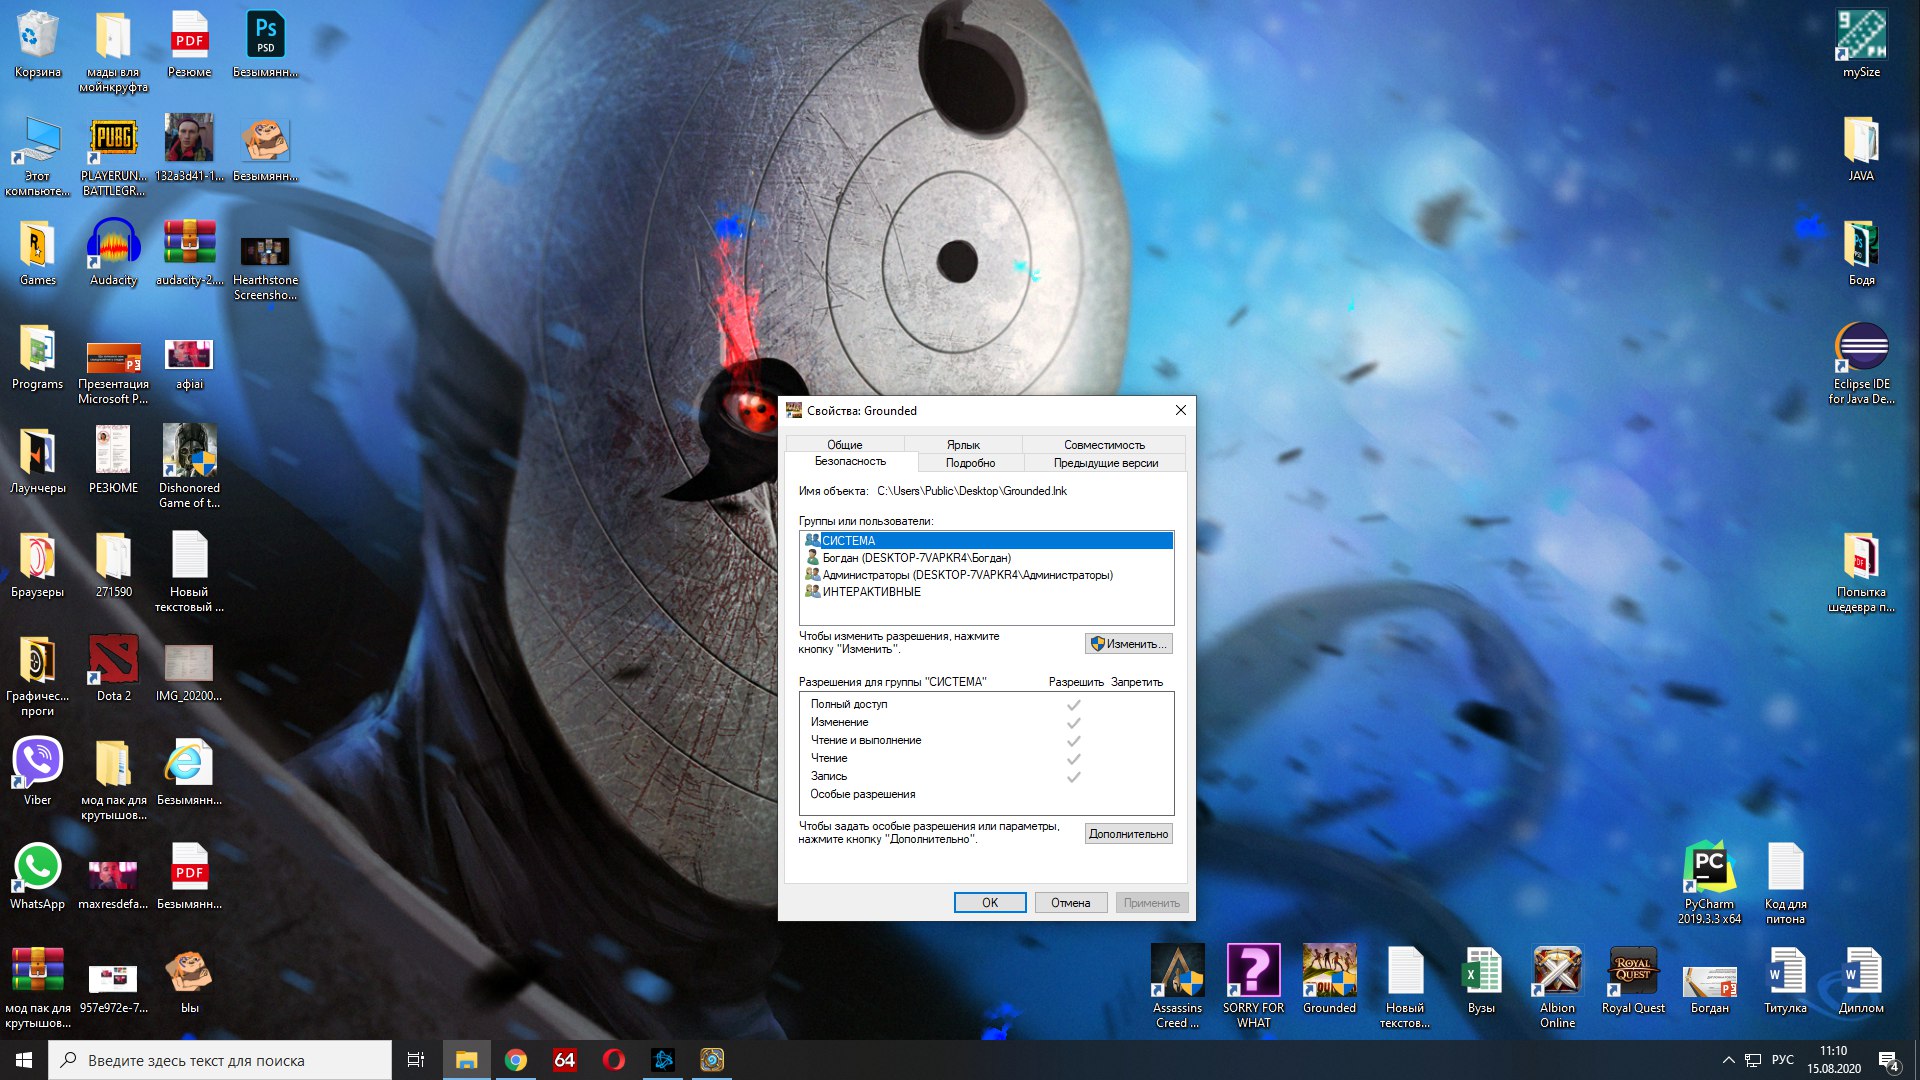Select the Презентация Microsoft PowerPoint file
Image resolution: width=1920 pixels, height=1080 pixels.
(113, 372)
